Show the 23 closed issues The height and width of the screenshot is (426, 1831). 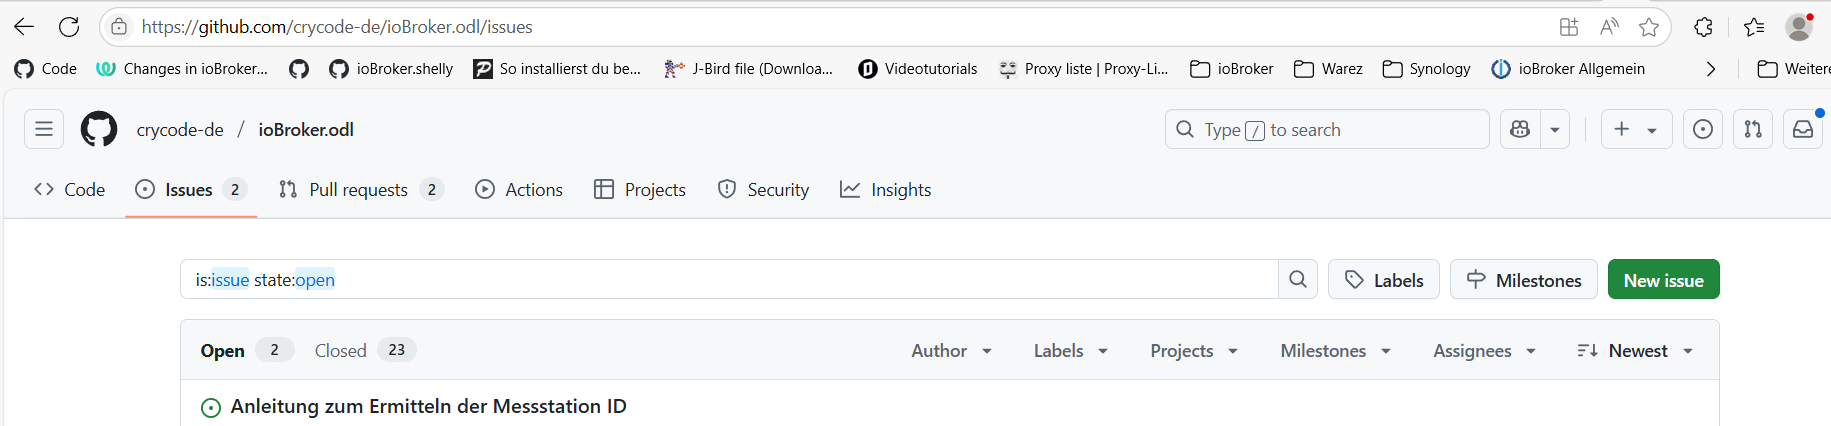(x=364, y=351)
